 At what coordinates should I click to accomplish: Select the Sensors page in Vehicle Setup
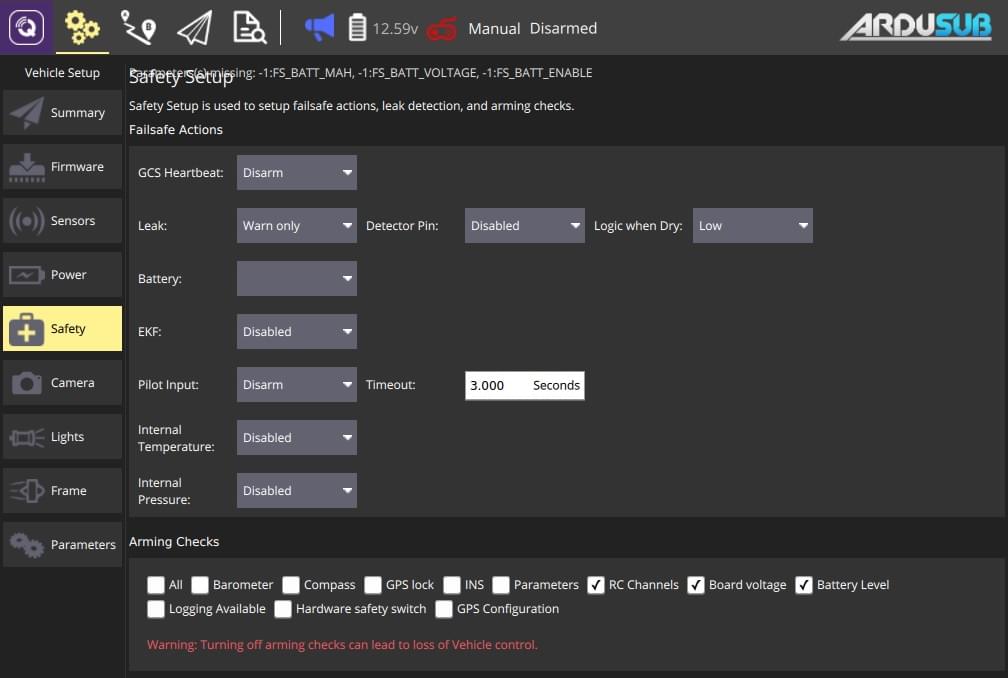point(62,220)
